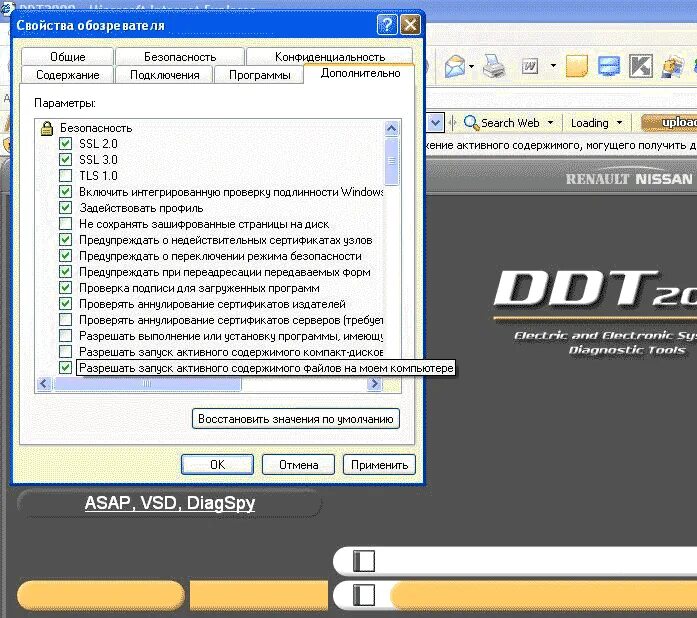Switch to the Содержание tab
The image size is (697, 618).
[68, 75]
